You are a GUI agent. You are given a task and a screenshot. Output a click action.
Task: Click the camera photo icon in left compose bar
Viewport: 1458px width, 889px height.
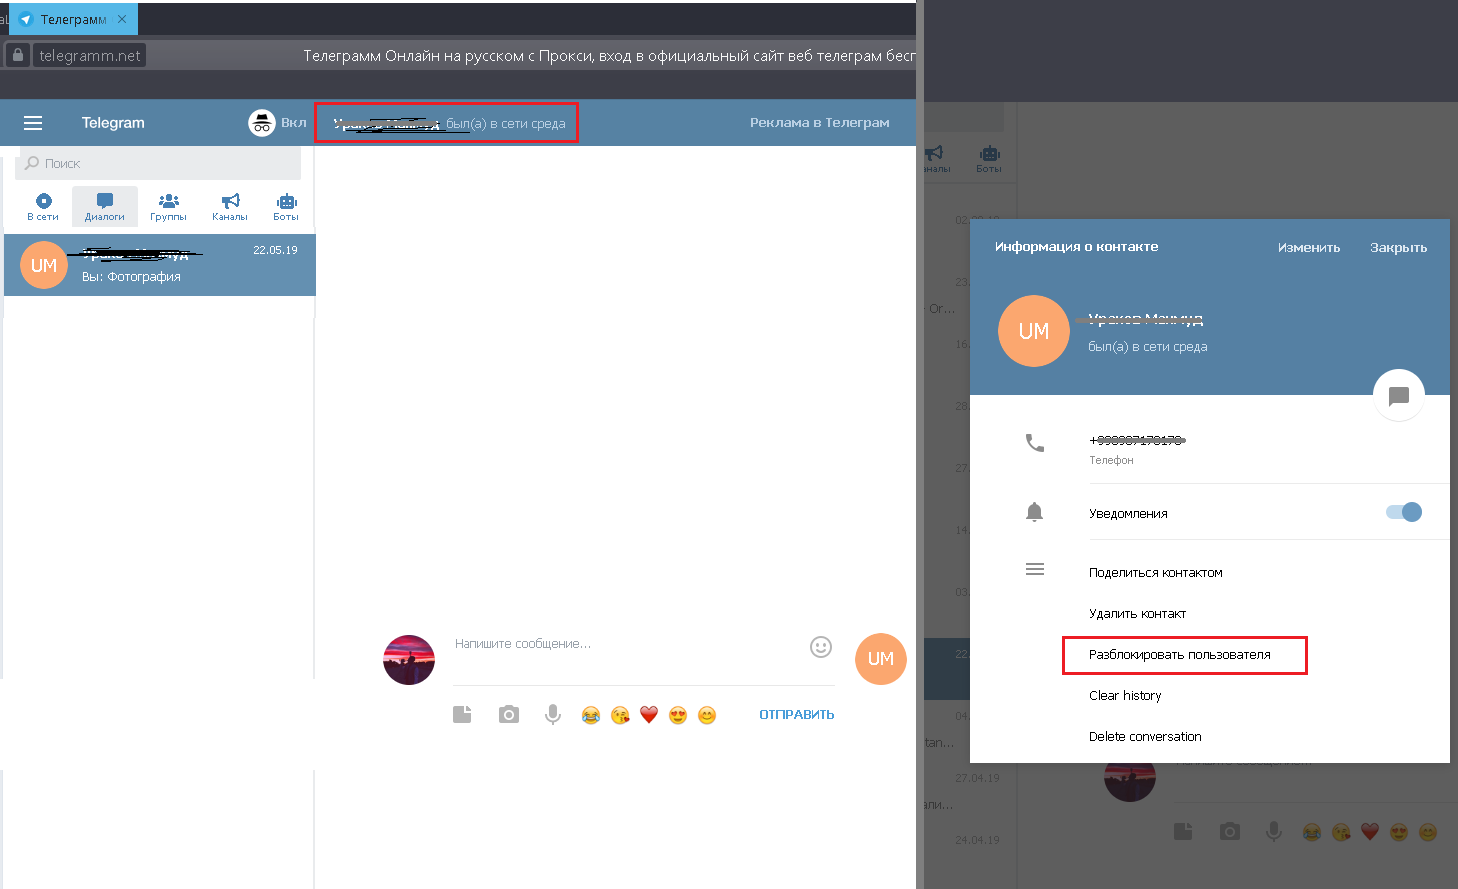coord(509,714)
